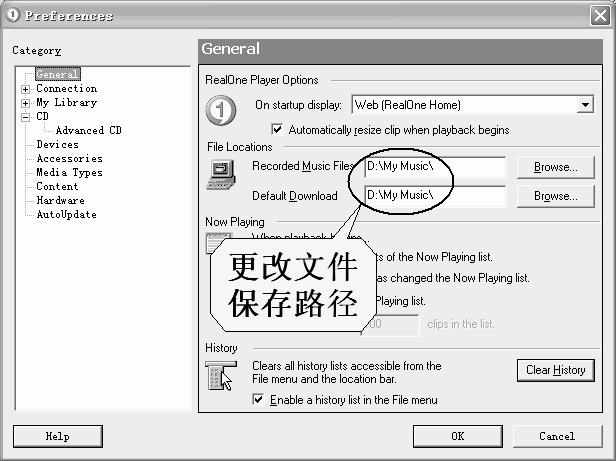This screenshot has height=461, width=616.
Task: Select the Devices category
Action: tap(57, 145)
